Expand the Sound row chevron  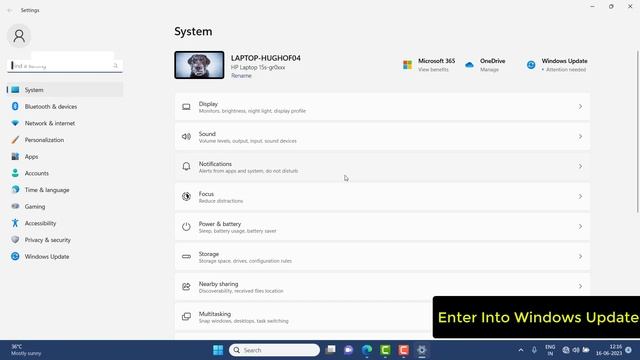(x=580, y=136)
